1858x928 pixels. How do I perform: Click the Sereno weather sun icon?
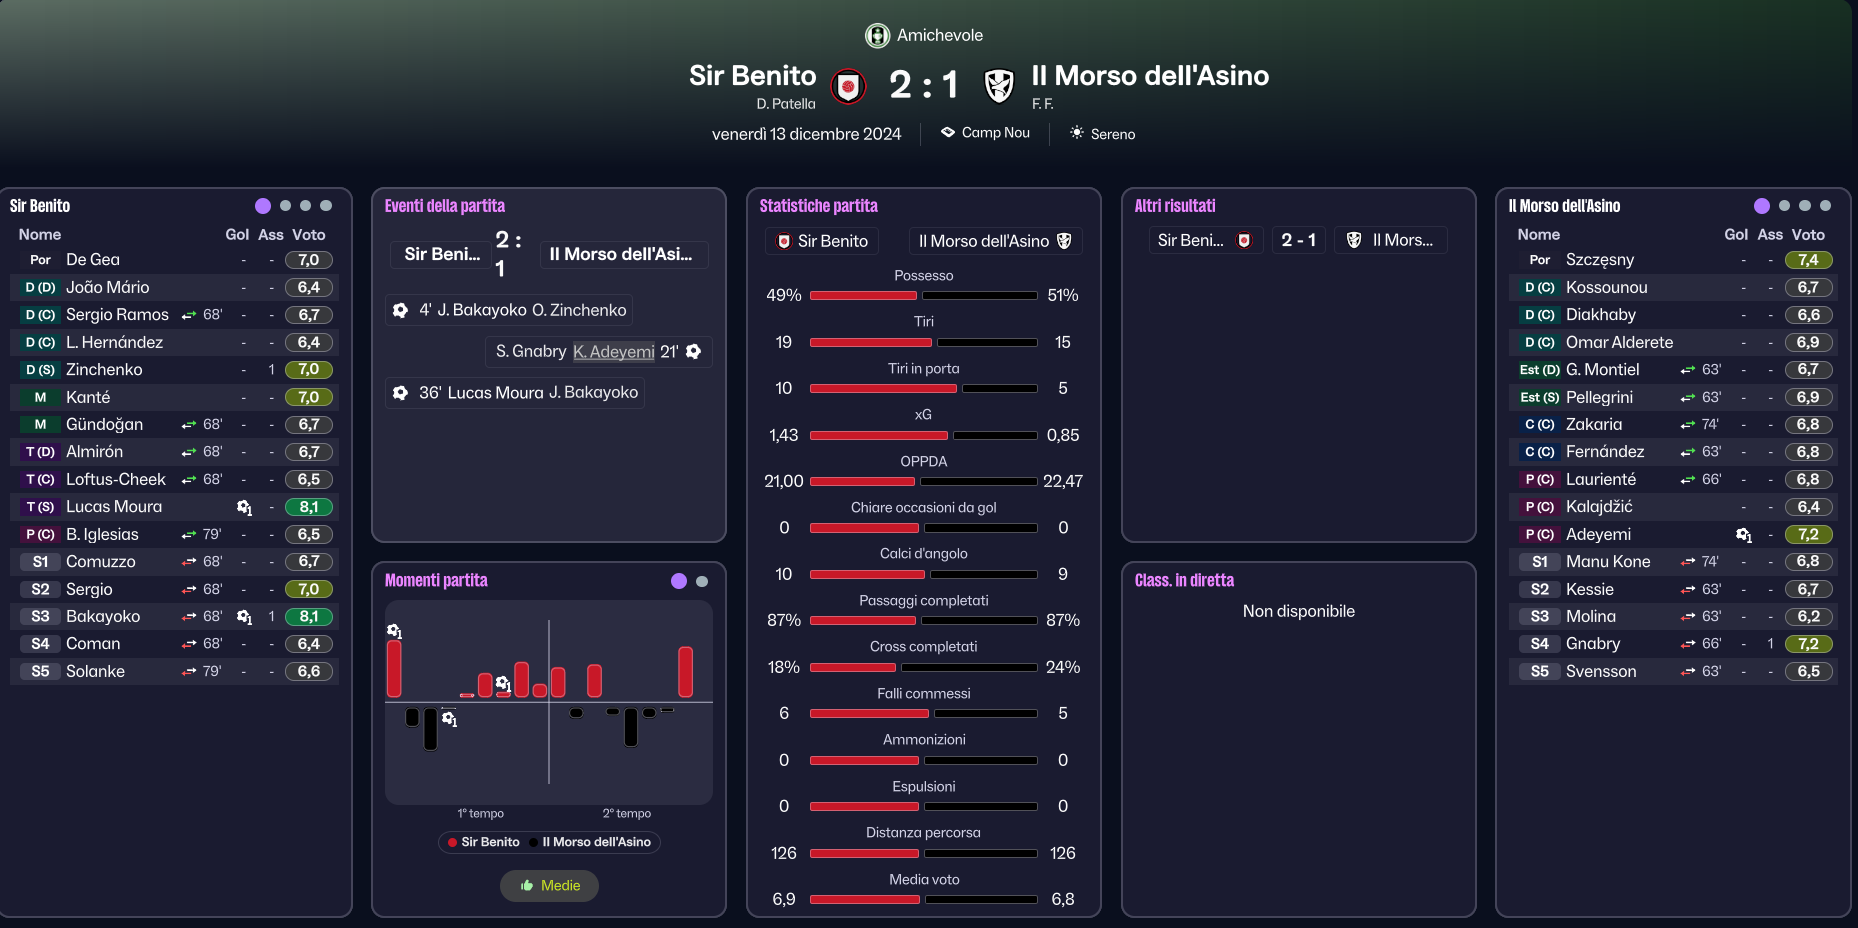click(1077, 133)
